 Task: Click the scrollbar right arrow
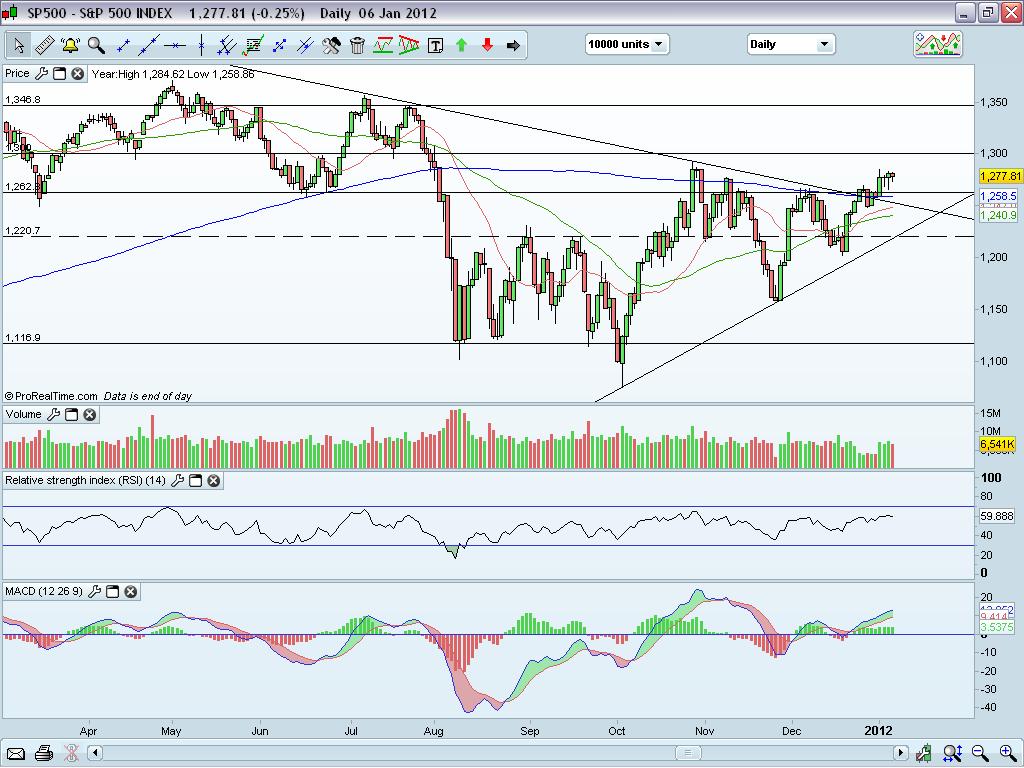point(901,753)
